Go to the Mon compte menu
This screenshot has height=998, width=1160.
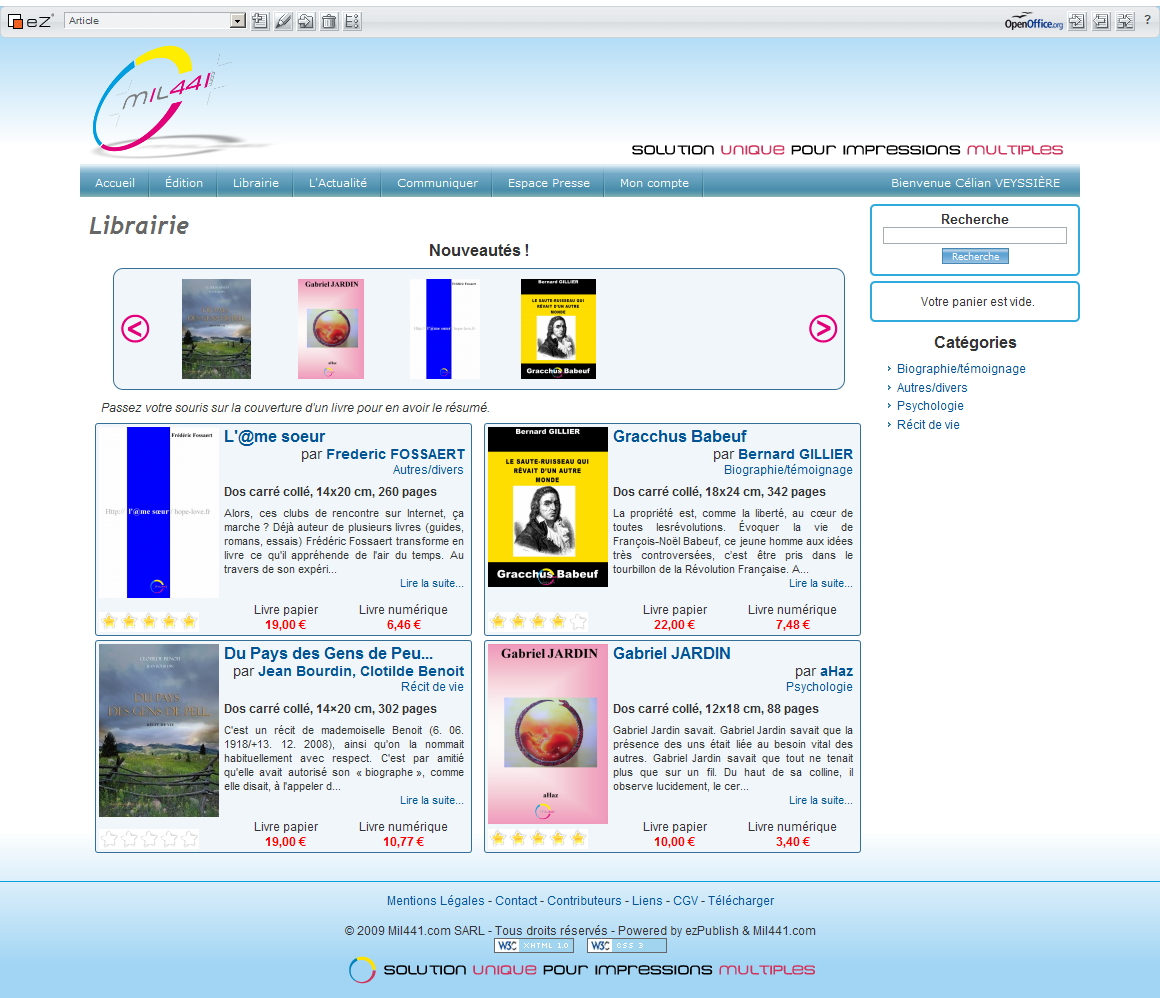click(654, 183)
